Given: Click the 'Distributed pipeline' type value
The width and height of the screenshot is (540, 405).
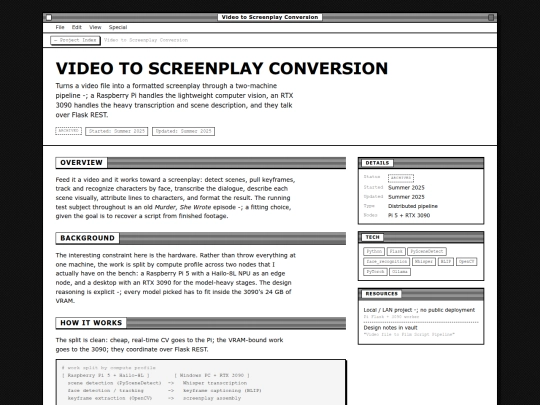Looking at the screenshot, I should [x=413, y=206].
